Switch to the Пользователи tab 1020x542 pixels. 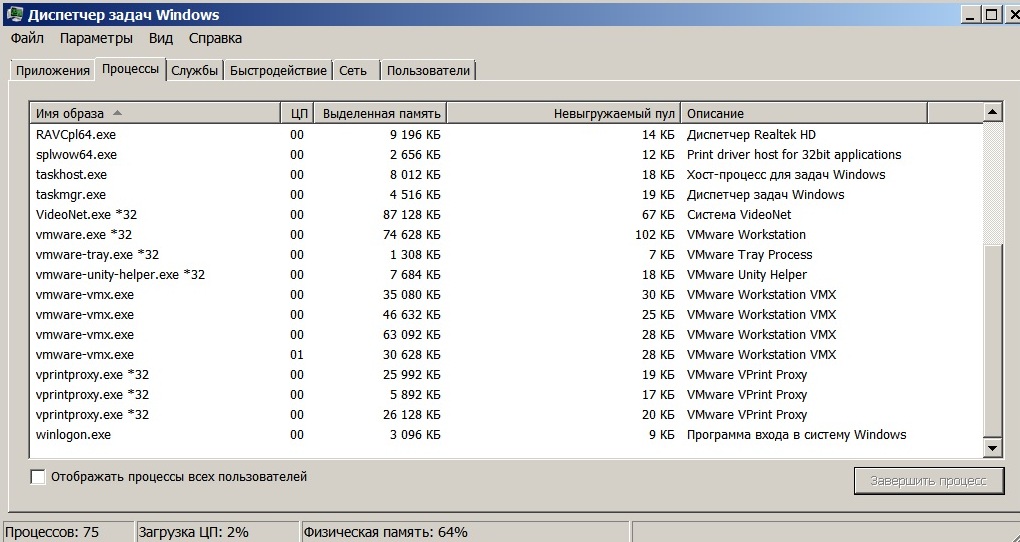(x=428, y=71)
